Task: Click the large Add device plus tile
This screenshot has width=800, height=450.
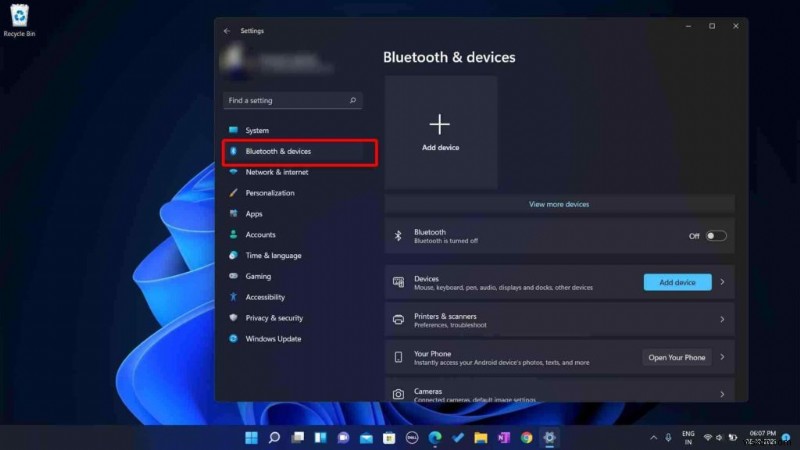Action: click(441, 133)
